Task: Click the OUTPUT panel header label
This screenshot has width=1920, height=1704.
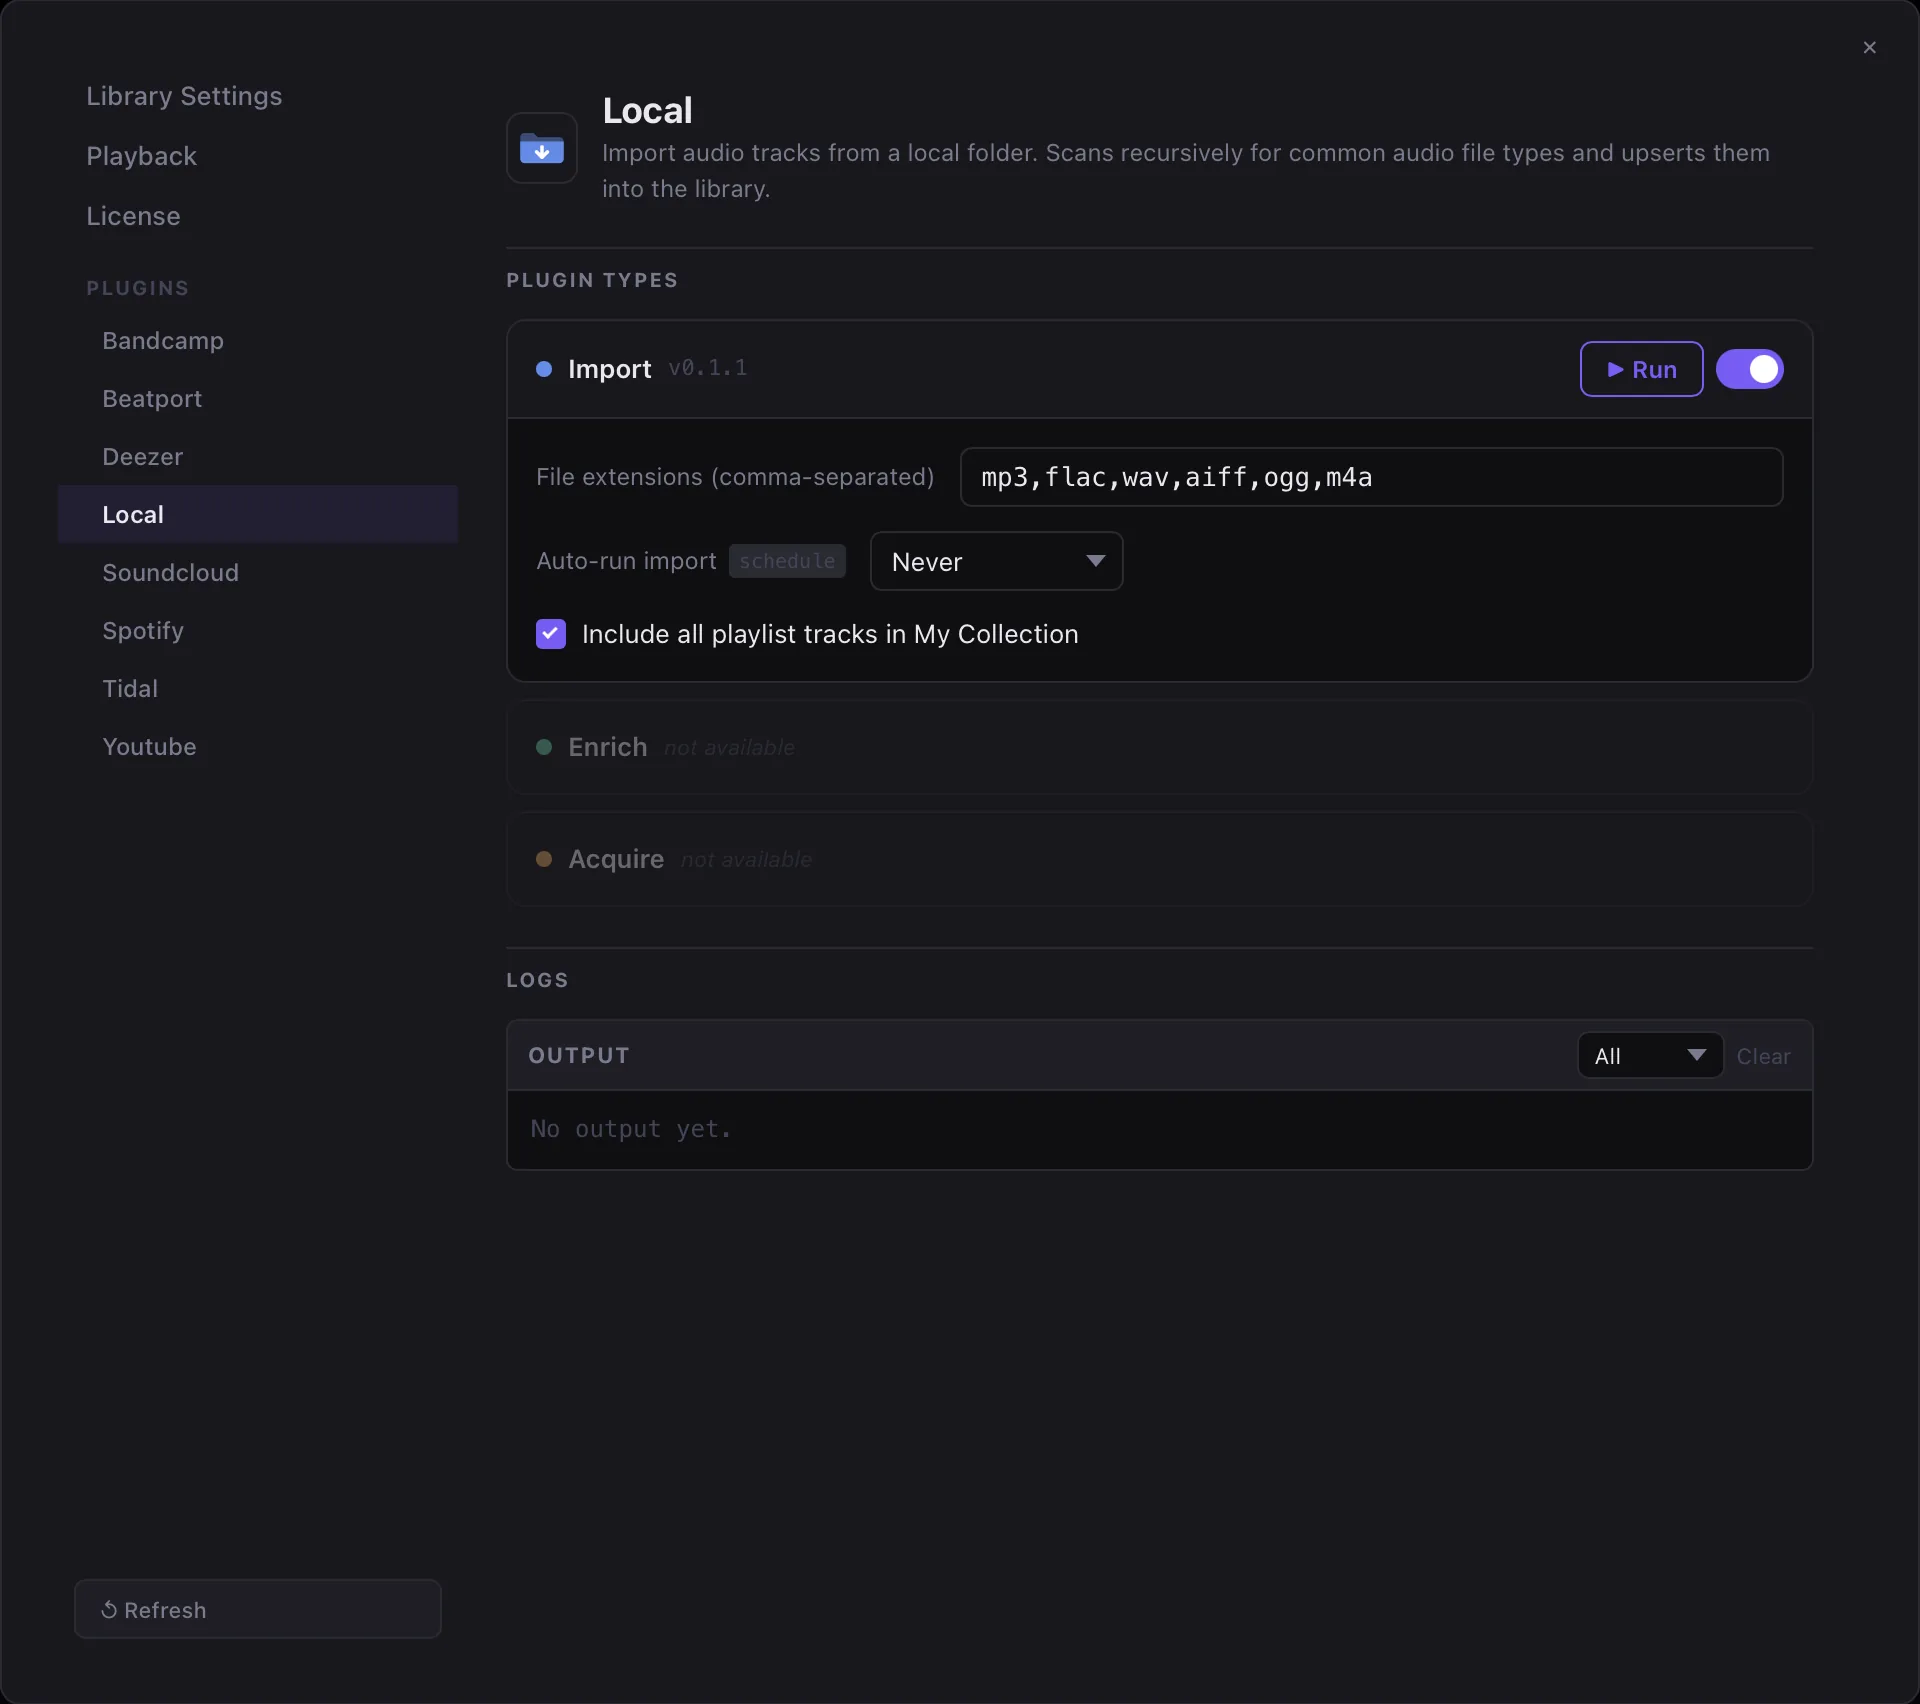Action: click(x=579, y=1055)
